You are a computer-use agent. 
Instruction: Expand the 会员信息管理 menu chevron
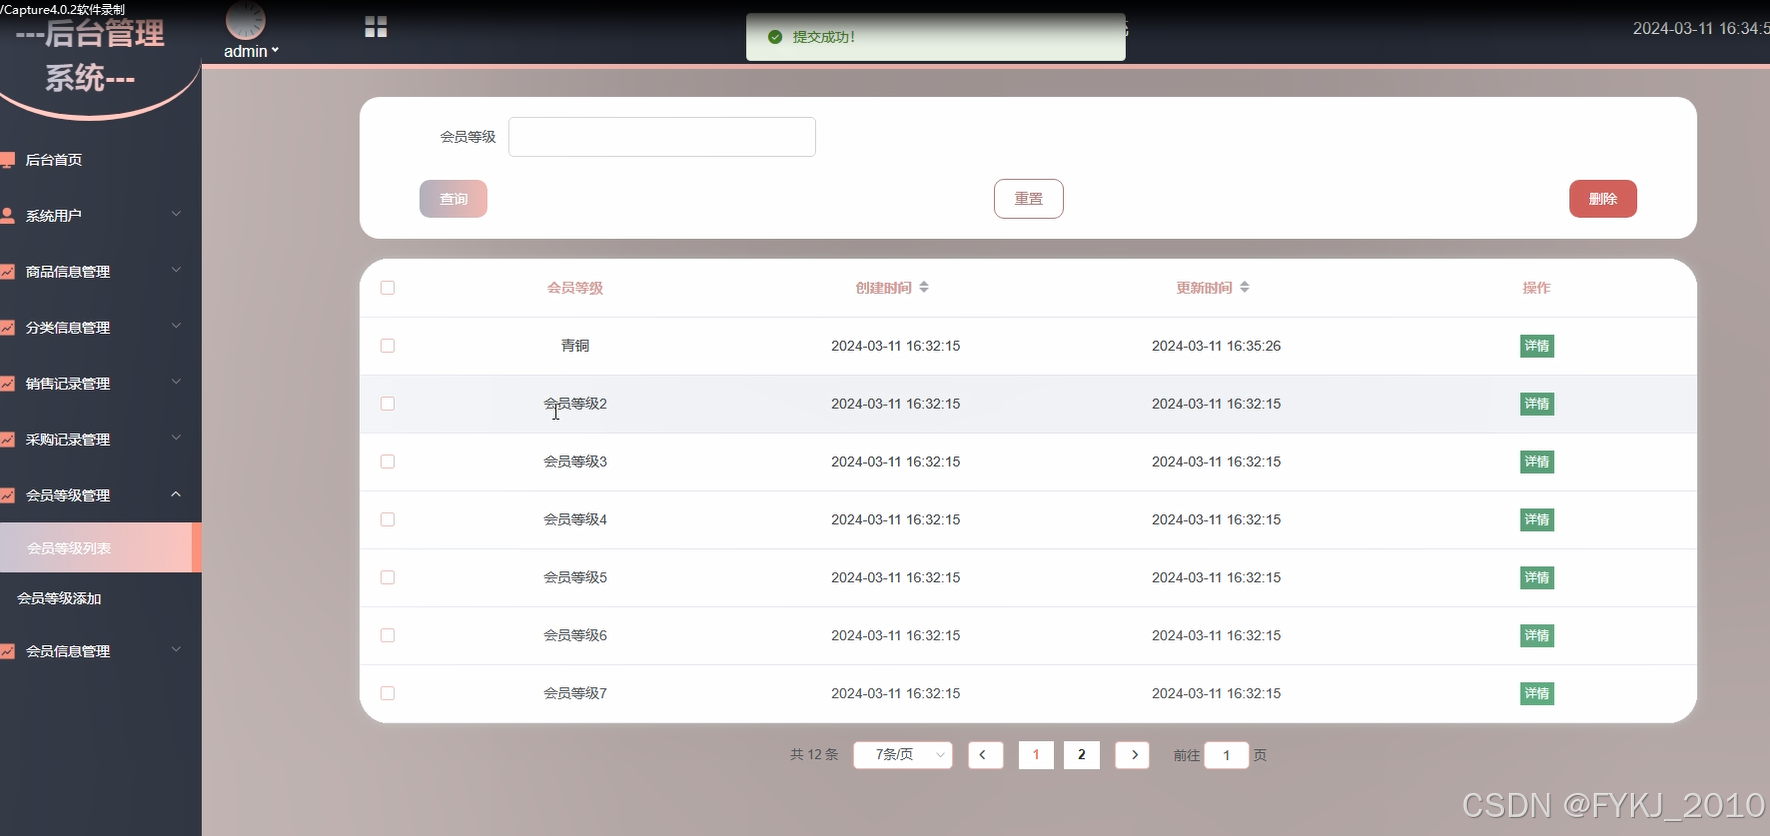pos(176,650)
